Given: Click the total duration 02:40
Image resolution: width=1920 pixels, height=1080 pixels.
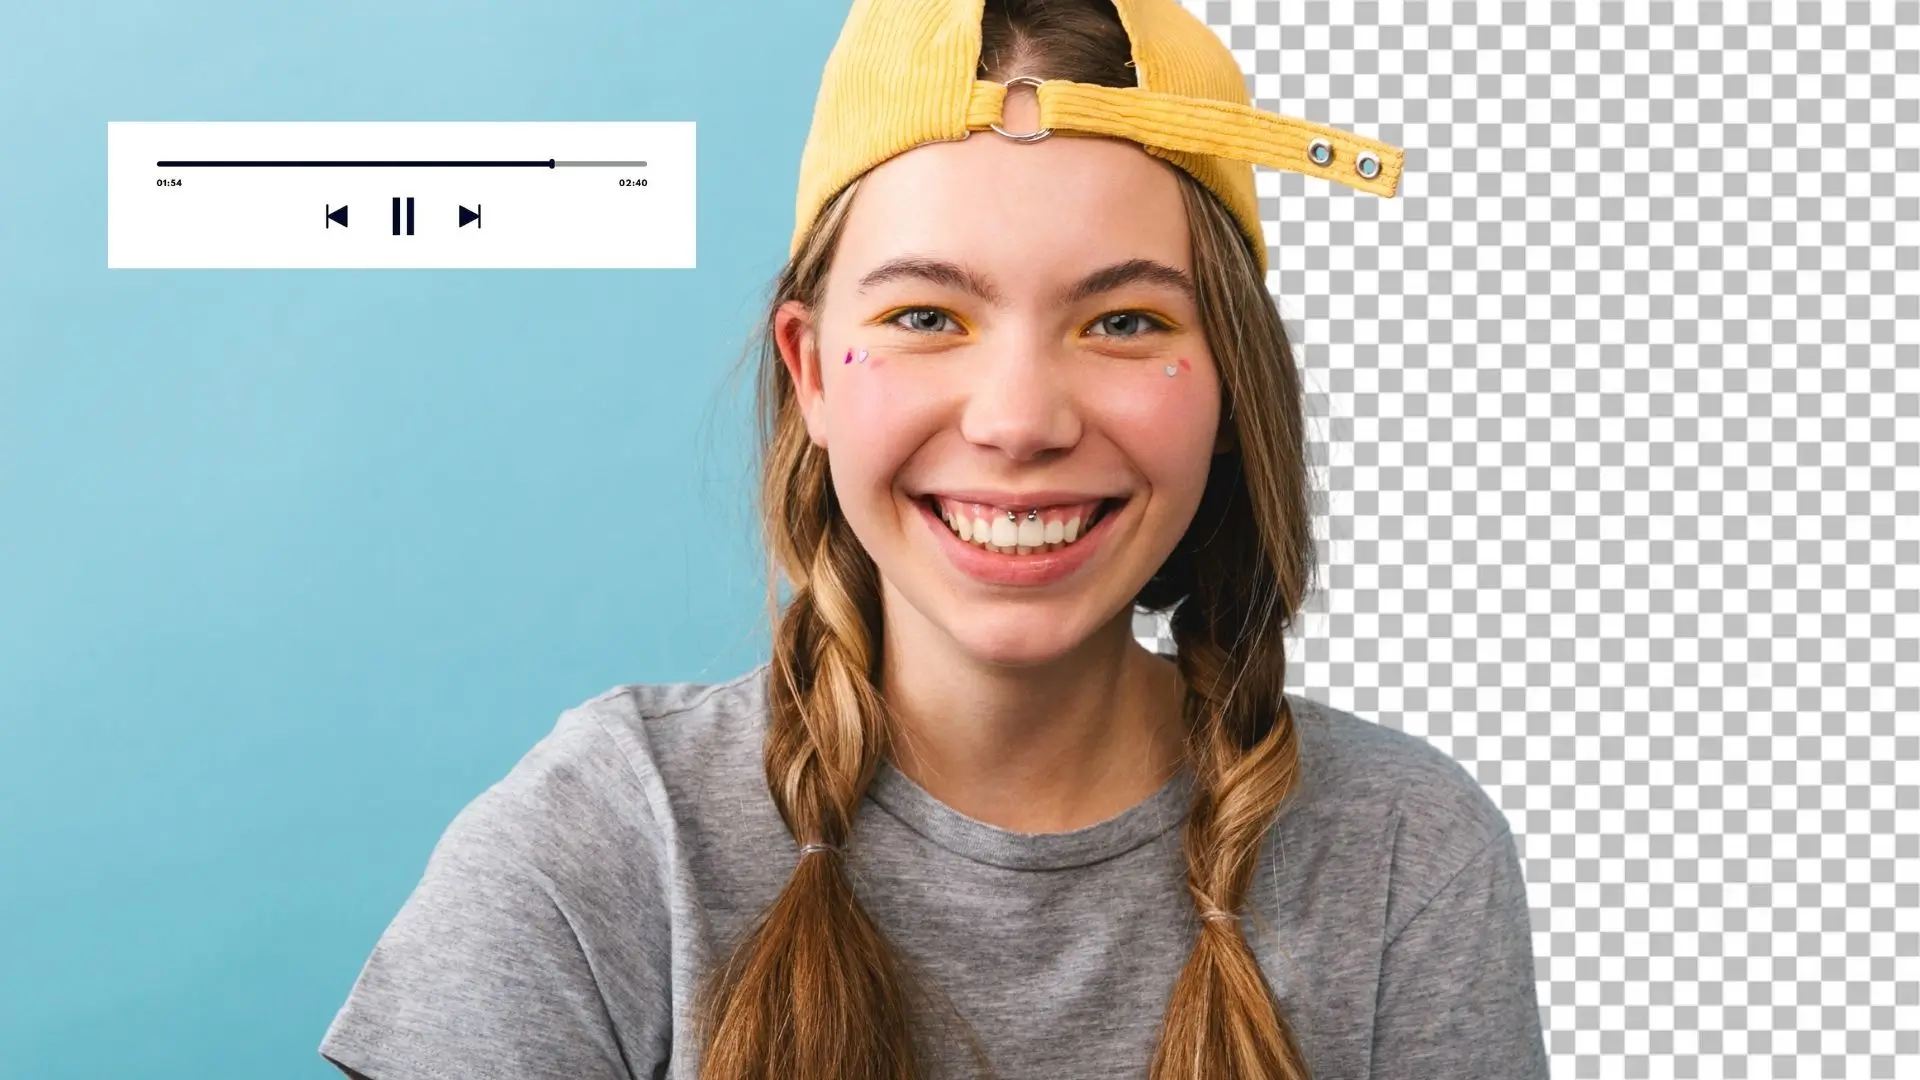Looking at the screenshot, I should pyautogui.click(x=633, y=183).
